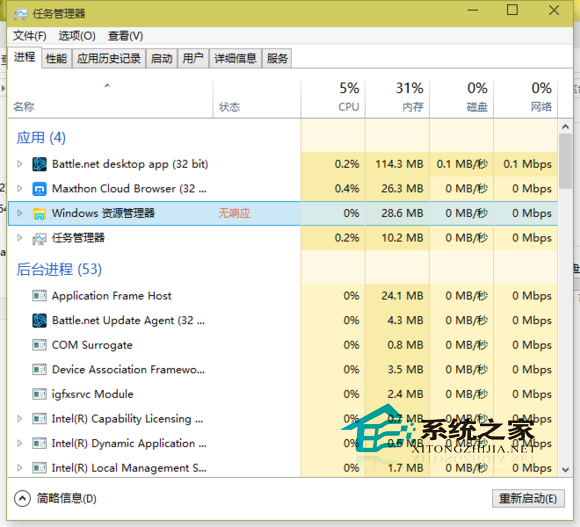
Task: Expand the Battle.net desktop app group
Action: pyautogui.click(x=20, y=164)
